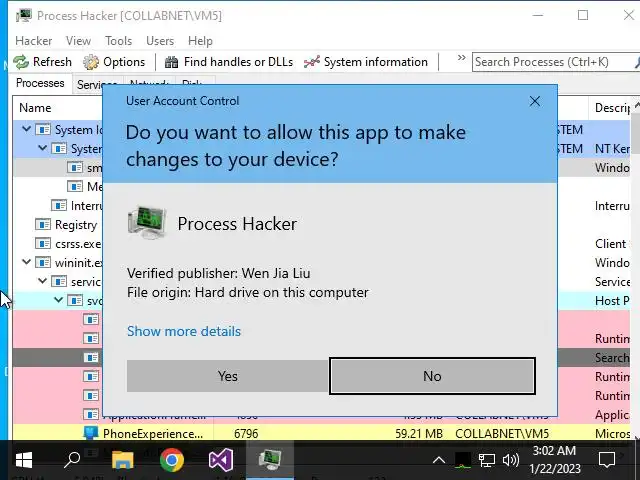The height and width of the screenshot is (480, 640).
Task: Close the User Account Control dialog
Action: coord(535,101)
